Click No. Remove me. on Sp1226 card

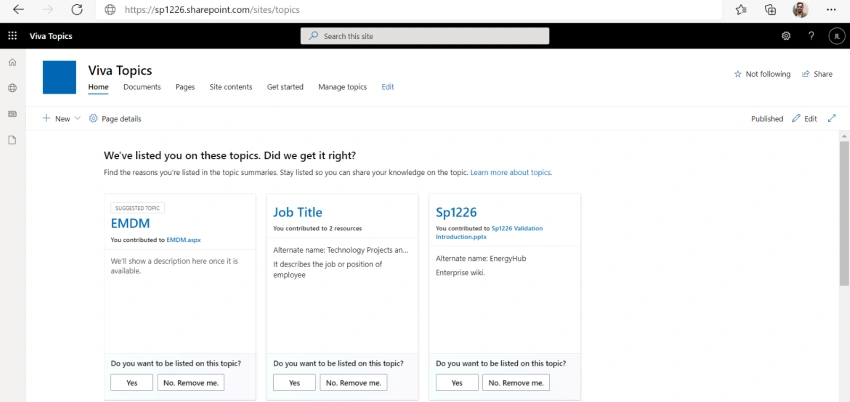point(516,382)
